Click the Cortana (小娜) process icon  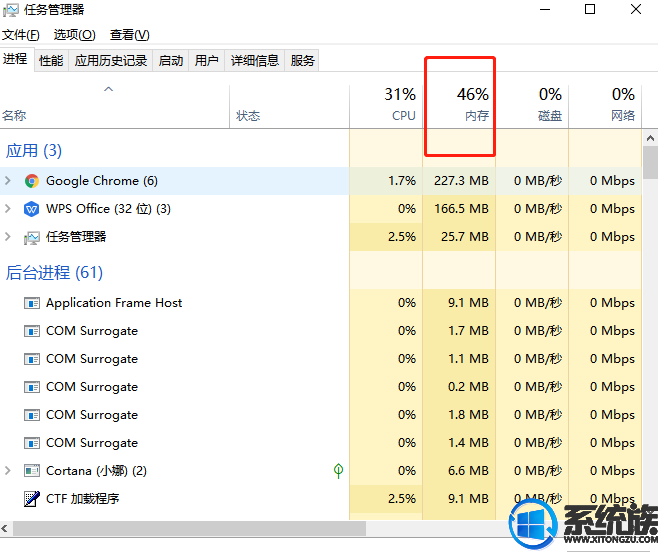click(x=32, y=471)
